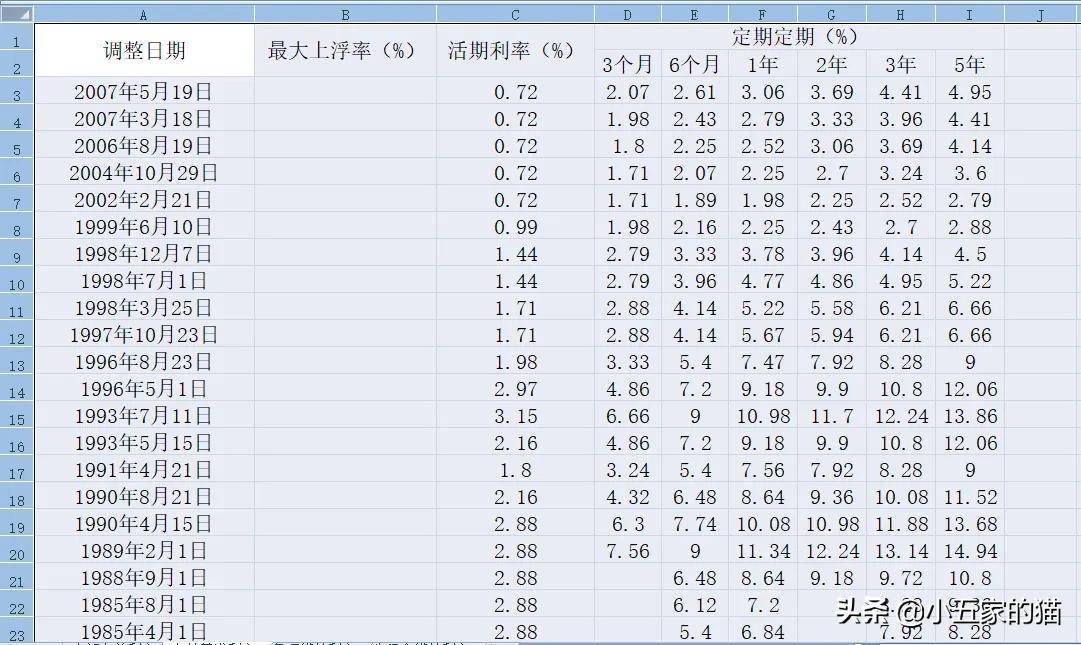Select column G header
Viewport: 1081px width, 645px height.
coord(831,14)
